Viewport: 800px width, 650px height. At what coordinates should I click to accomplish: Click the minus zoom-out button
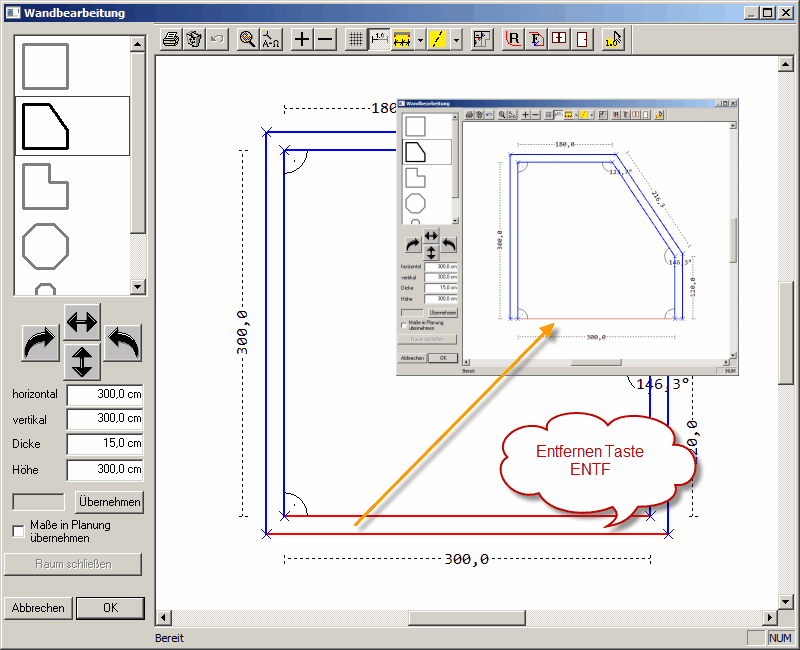325,39
